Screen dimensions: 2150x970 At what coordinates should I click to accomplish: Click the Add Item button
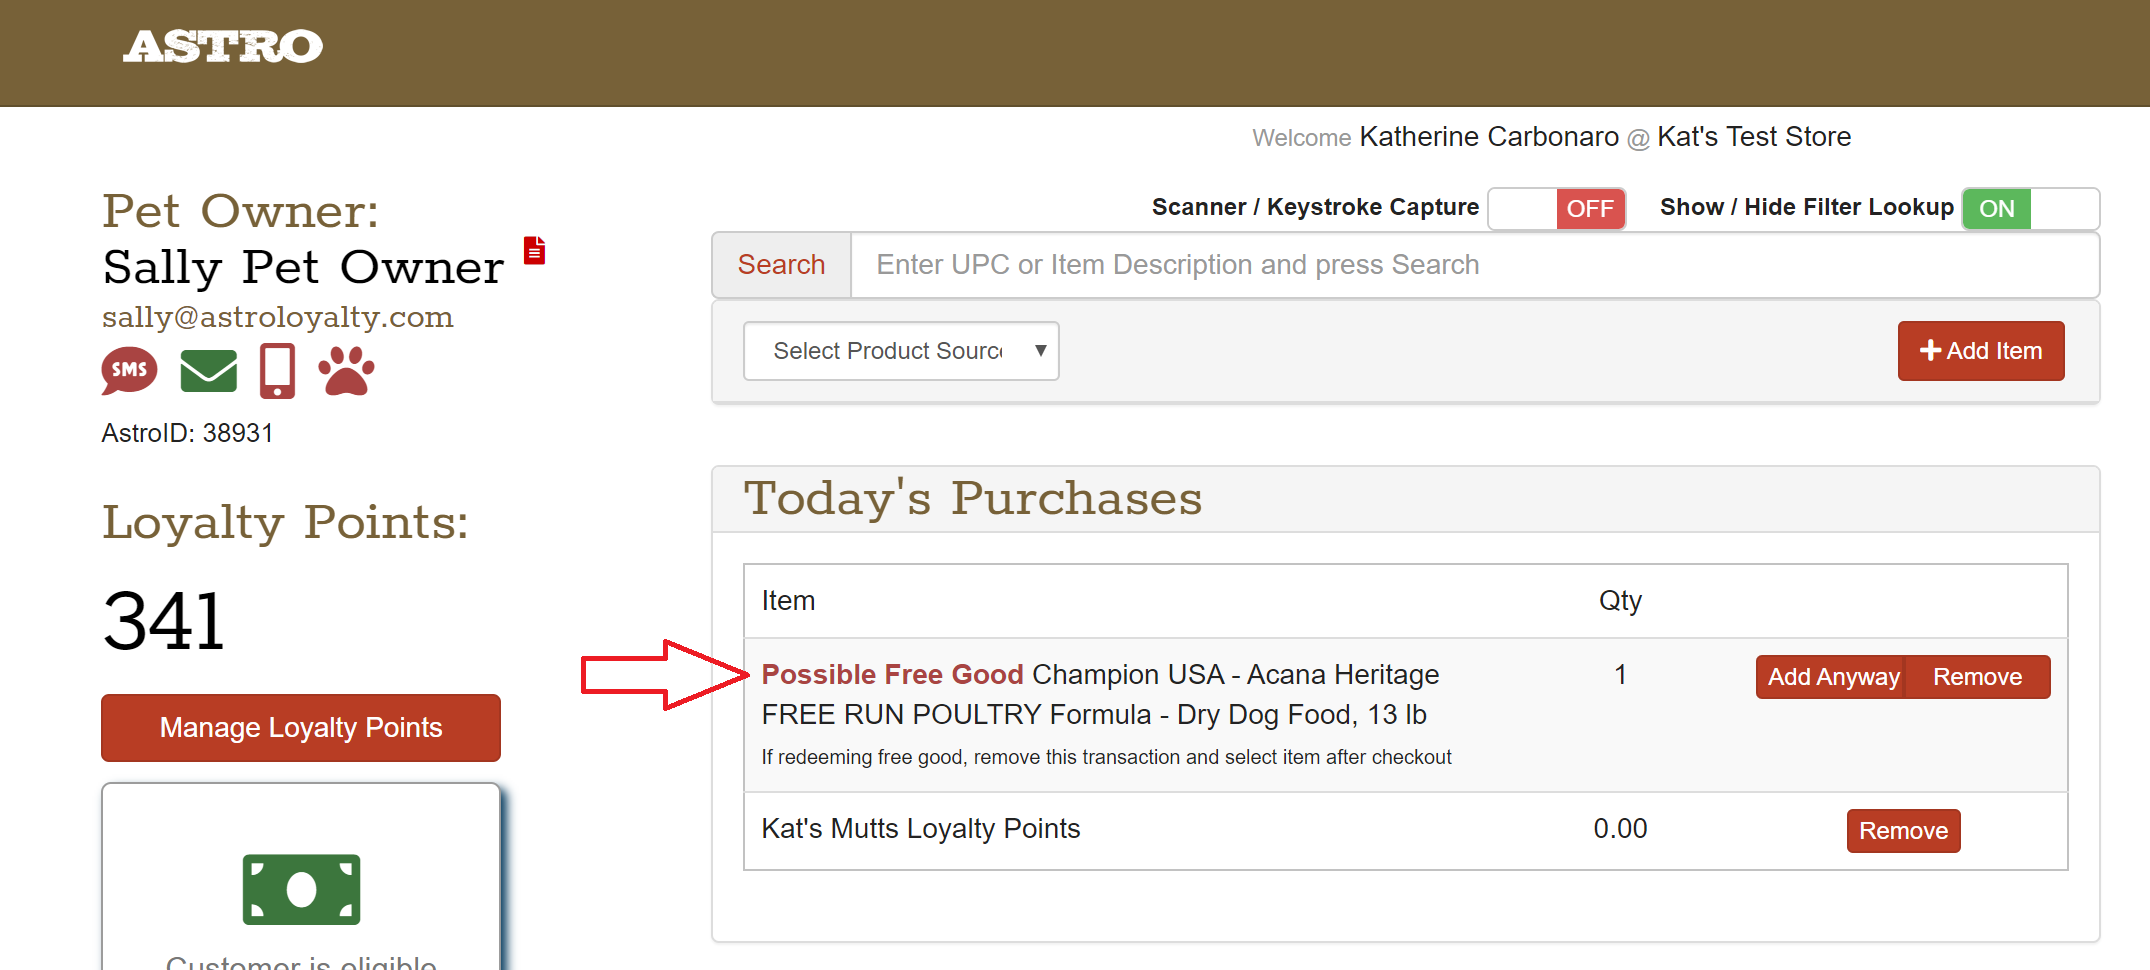click(x=1980, y=351)
